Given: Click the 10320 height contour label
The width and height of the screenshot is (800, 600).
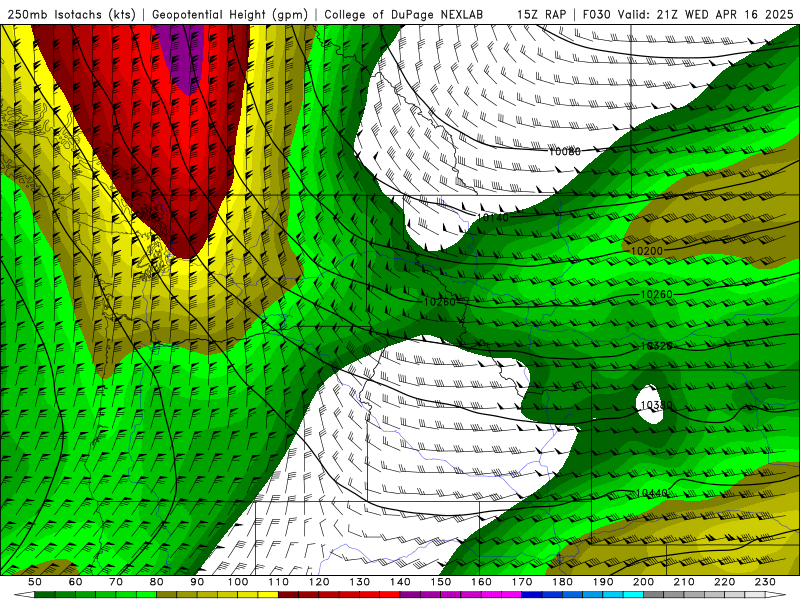Looking at the screenshot, I should pos(656,346).
